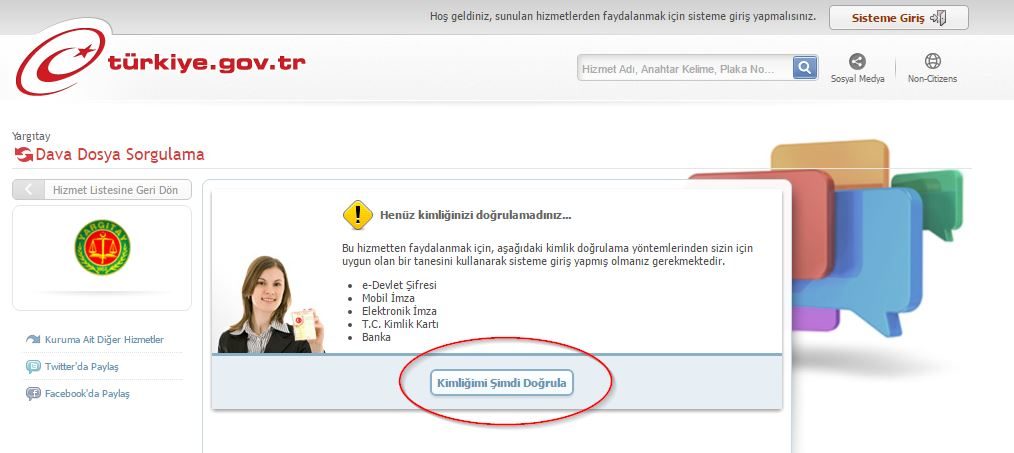Click Twitter'da Paylaş link
The height and width of the screenshot is (453, 1014).
tap(81, 367)
